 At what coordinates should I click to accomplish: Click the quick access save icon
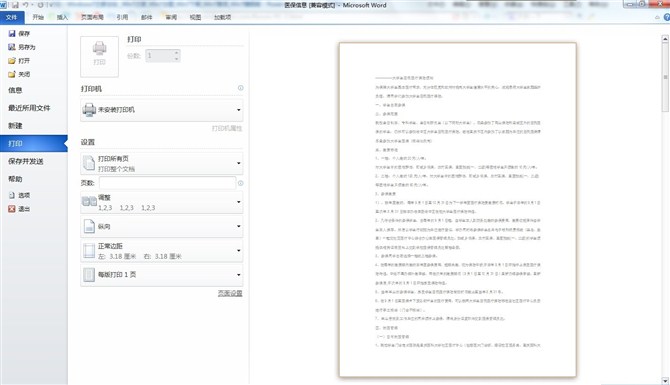click(15, 5)
